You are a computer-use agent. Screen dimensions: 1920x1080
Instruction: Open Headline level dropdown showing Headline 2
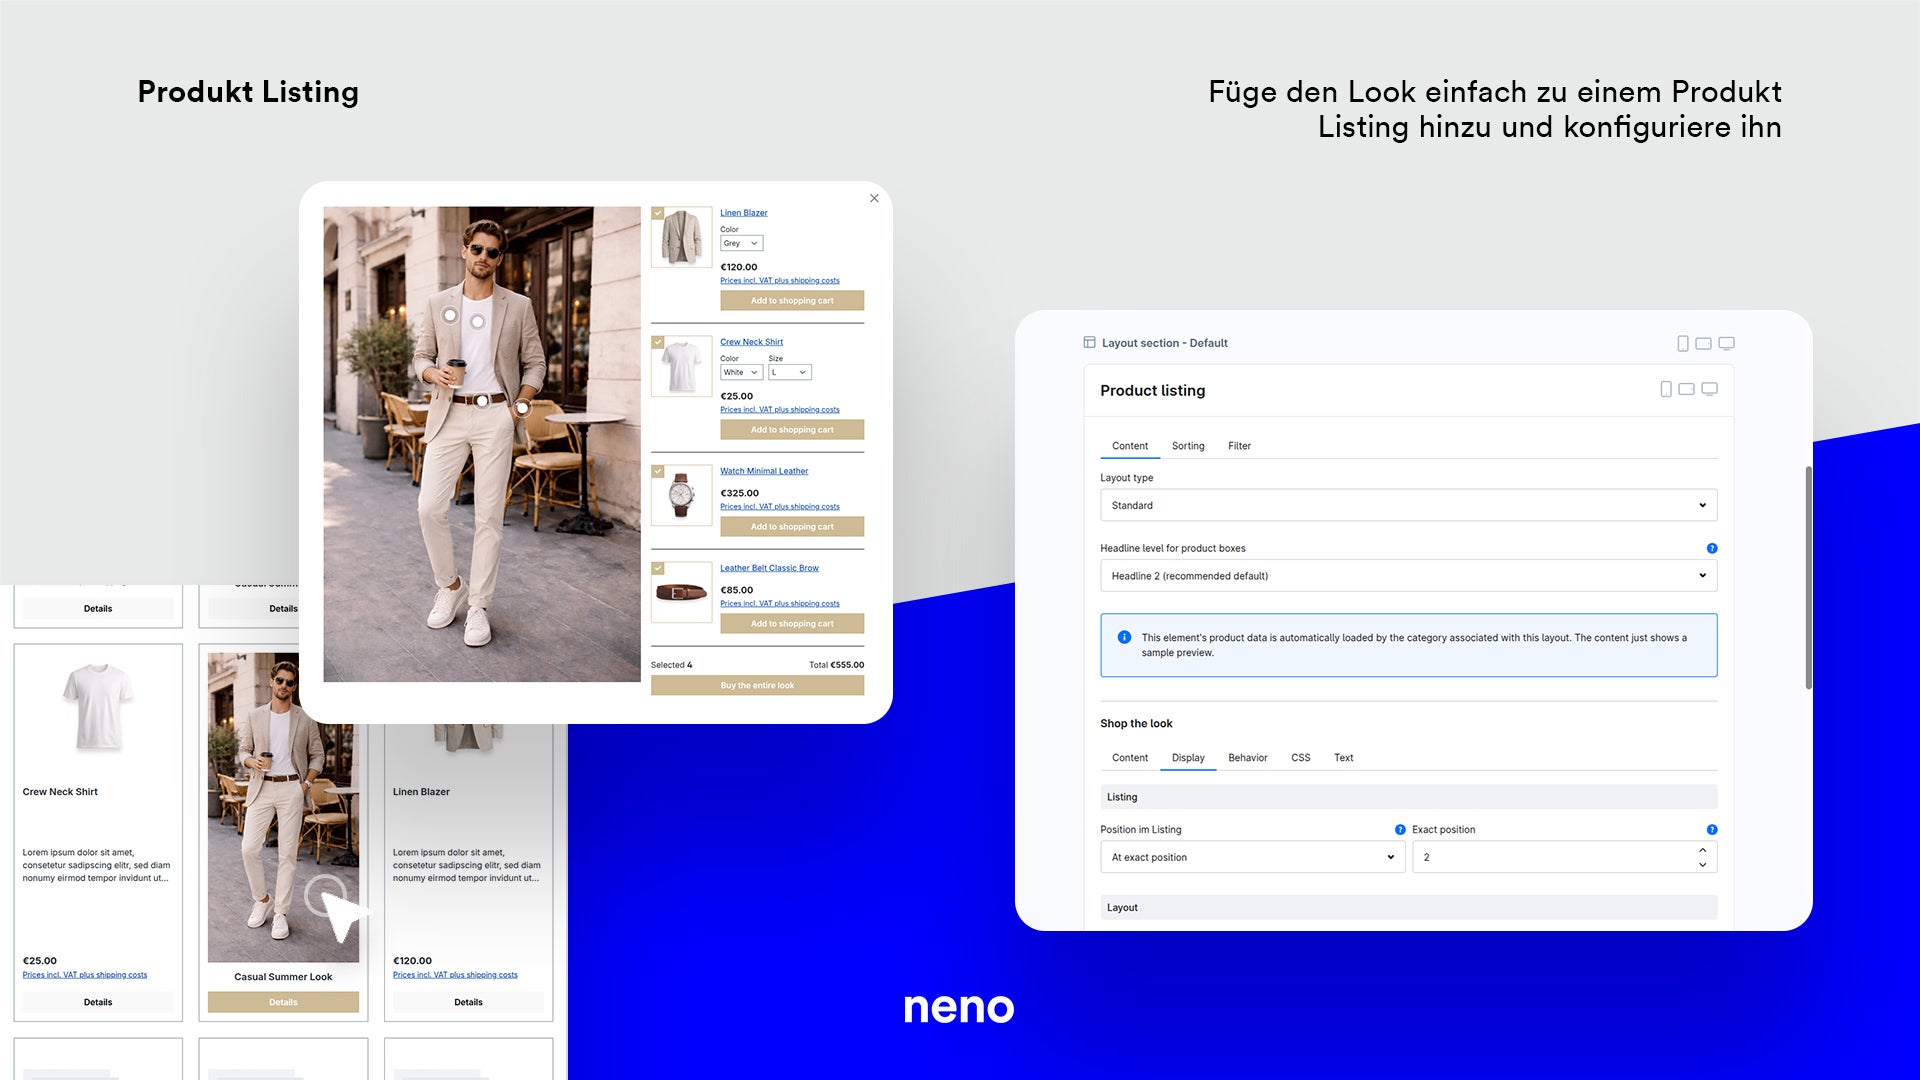[x=1408, y=576]
